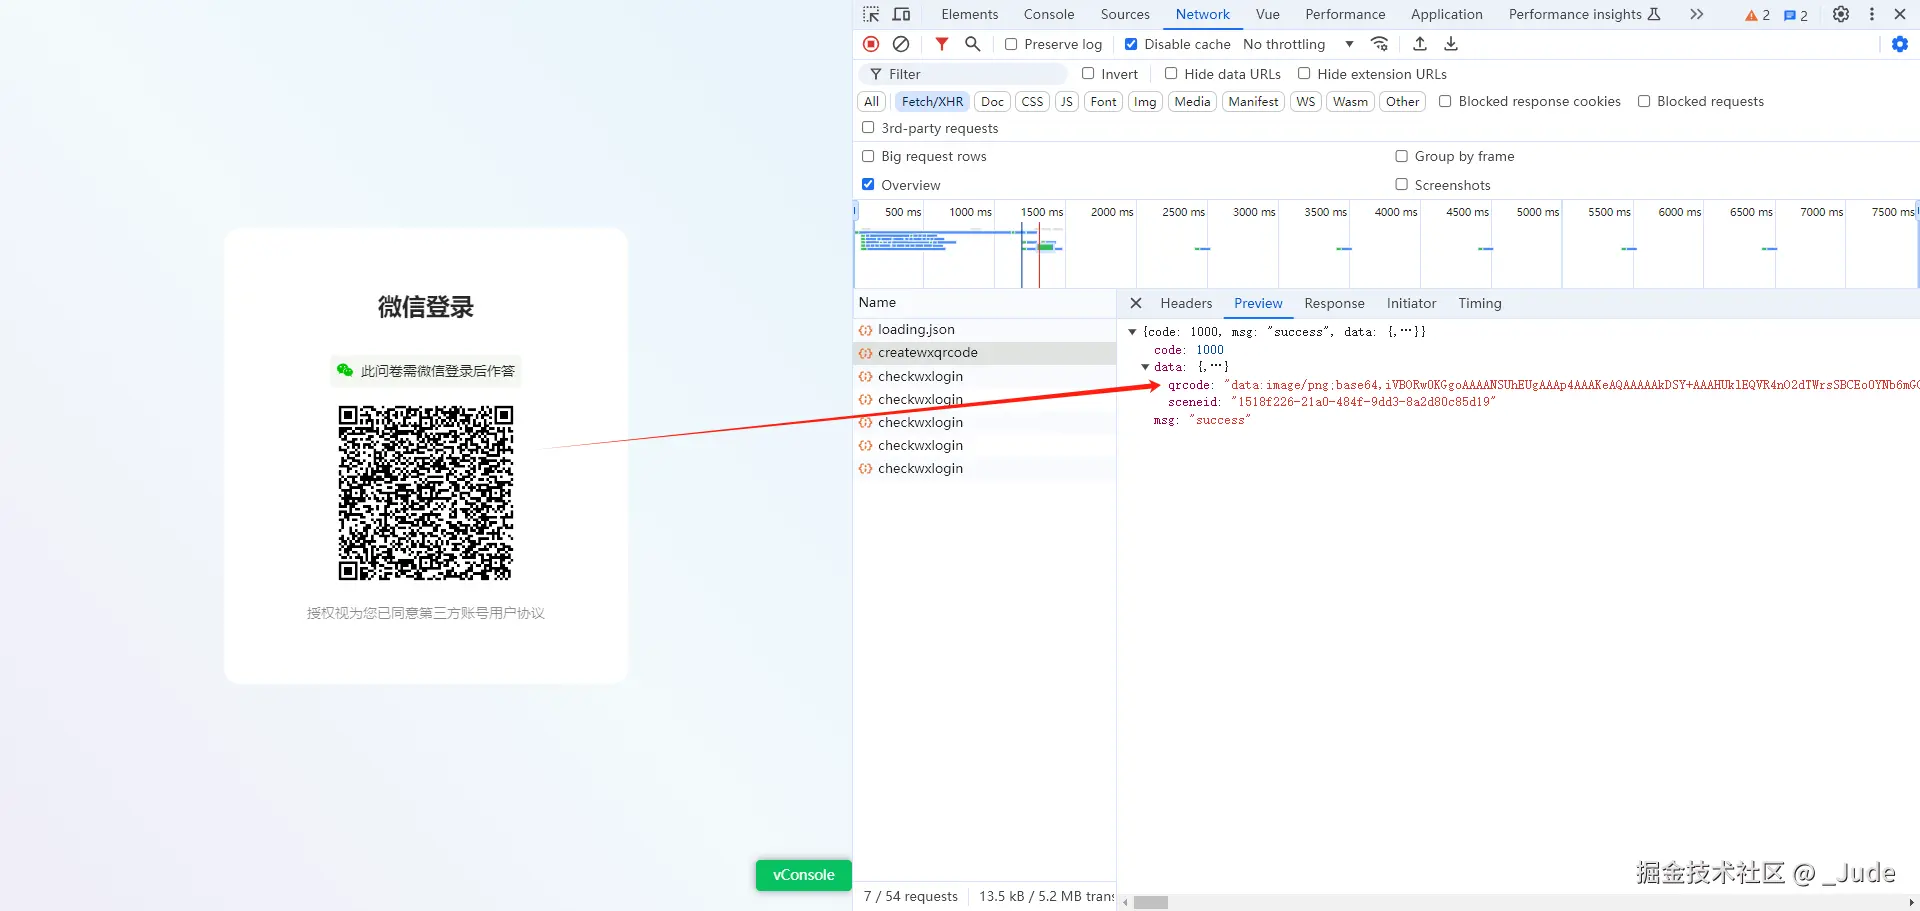Import HAR file upload icon
The image size is (1920, 911).
pyautogui.click(x=1420, y=44)
